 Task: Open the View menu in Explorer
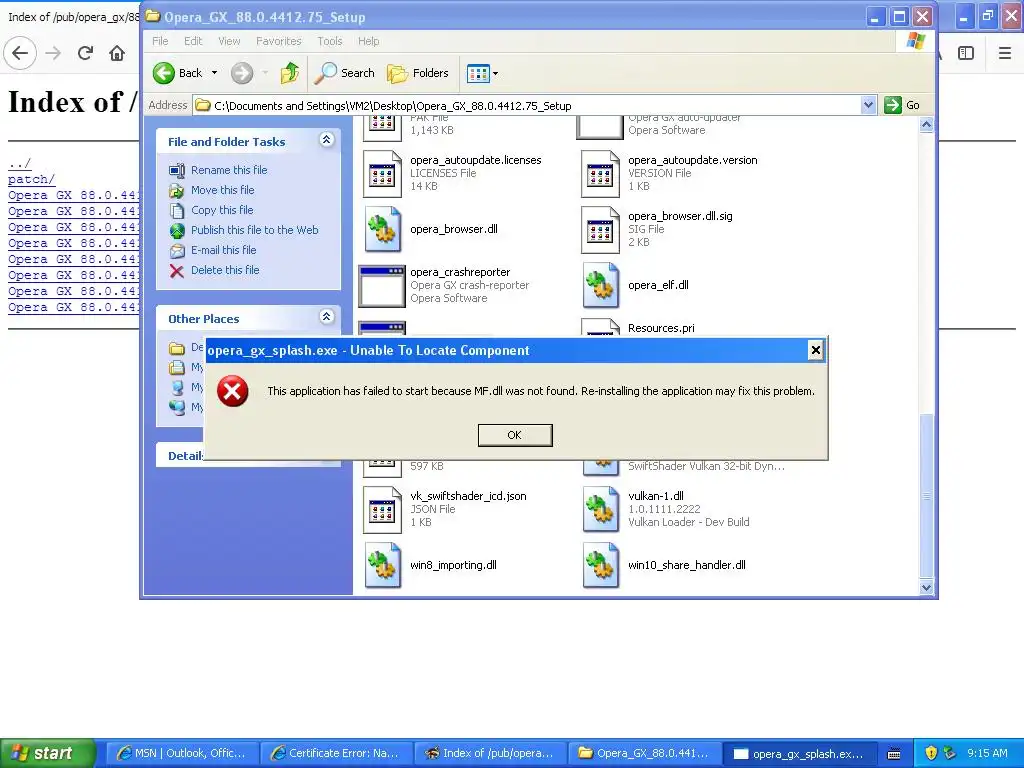(x=229, y=41)
